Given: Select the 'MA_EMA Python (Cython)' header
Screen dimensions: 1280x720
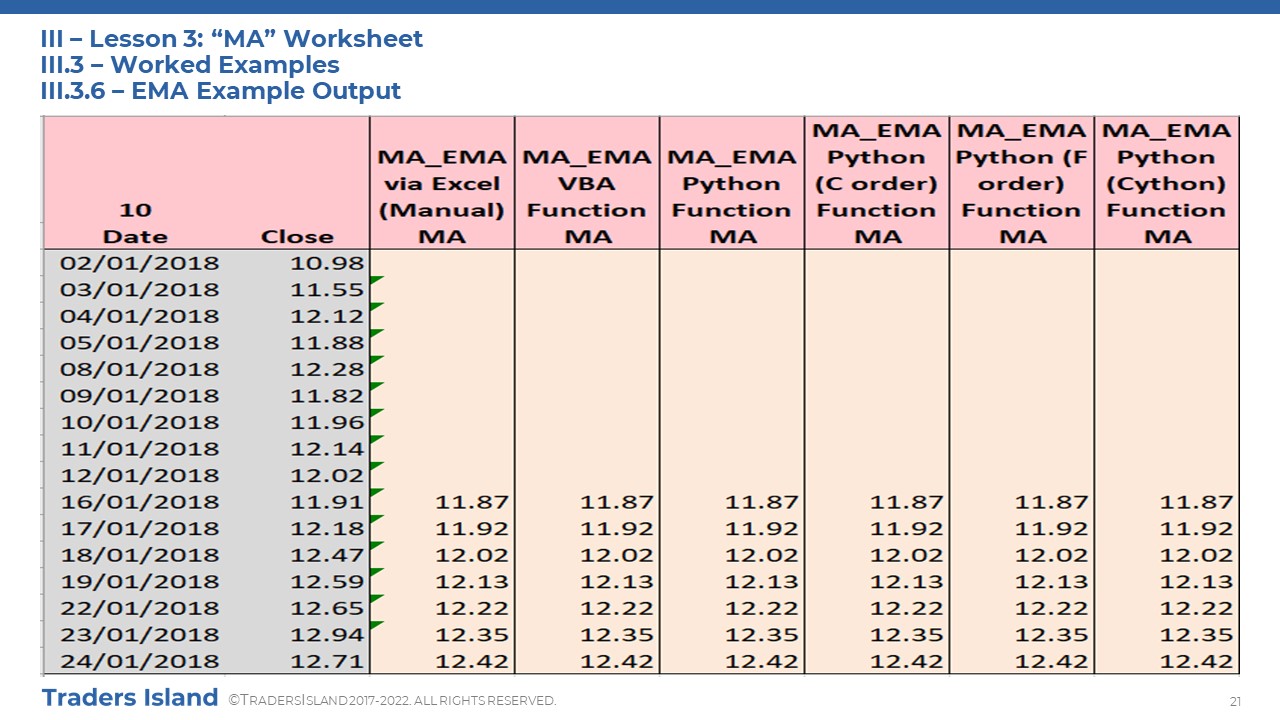Looking at the screenshot, I should [1166, 184].
